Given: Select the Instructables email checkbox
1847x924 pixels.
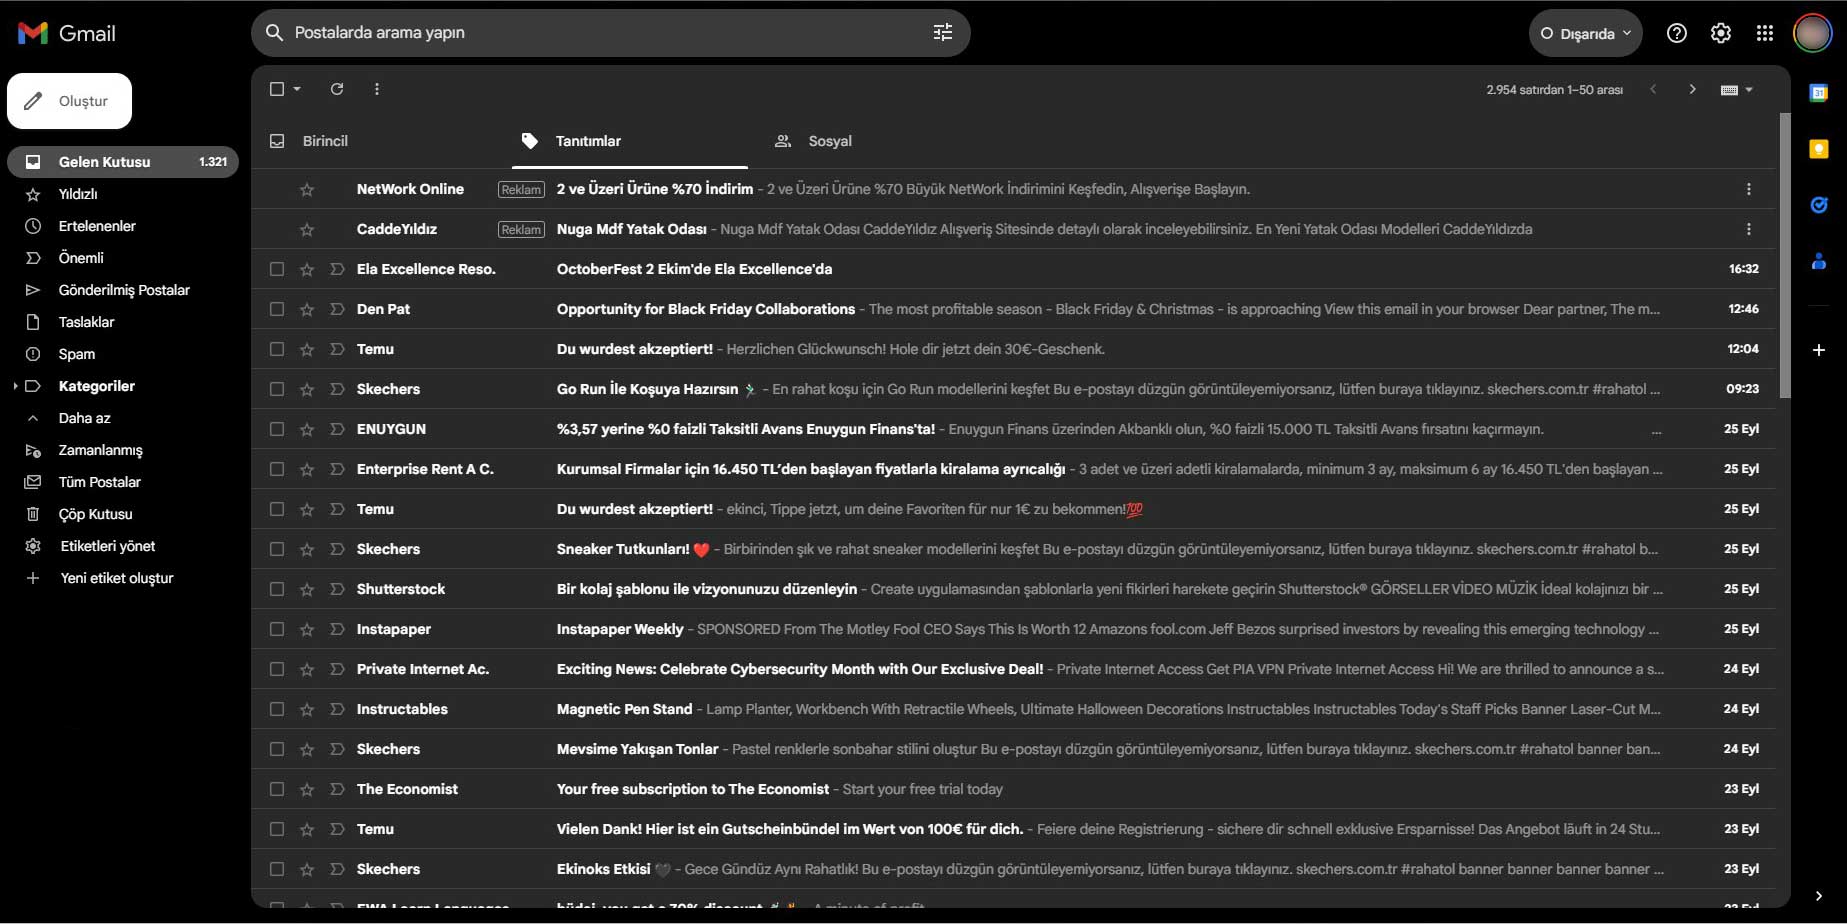Looking at the screenshot, I should click(277, 709).
